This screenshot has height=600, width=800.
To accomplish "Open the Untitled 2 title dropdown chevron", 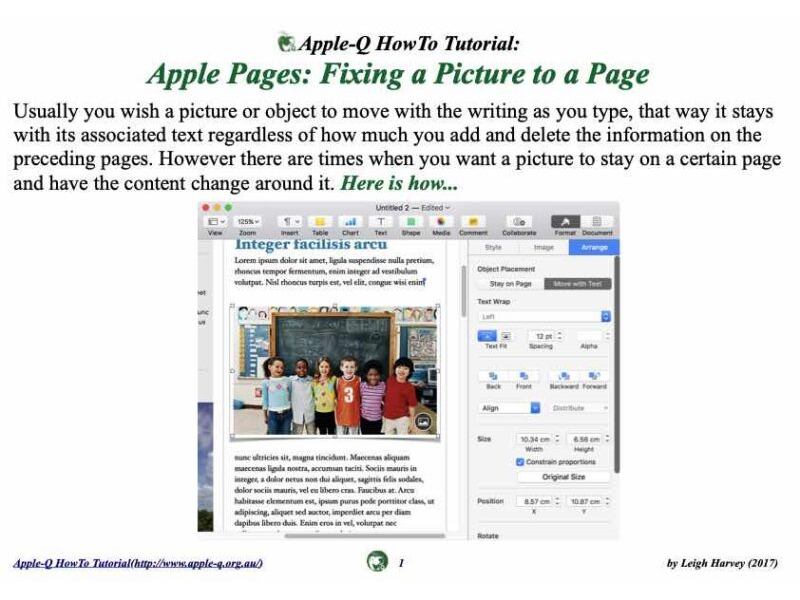I will coord(447,208).
